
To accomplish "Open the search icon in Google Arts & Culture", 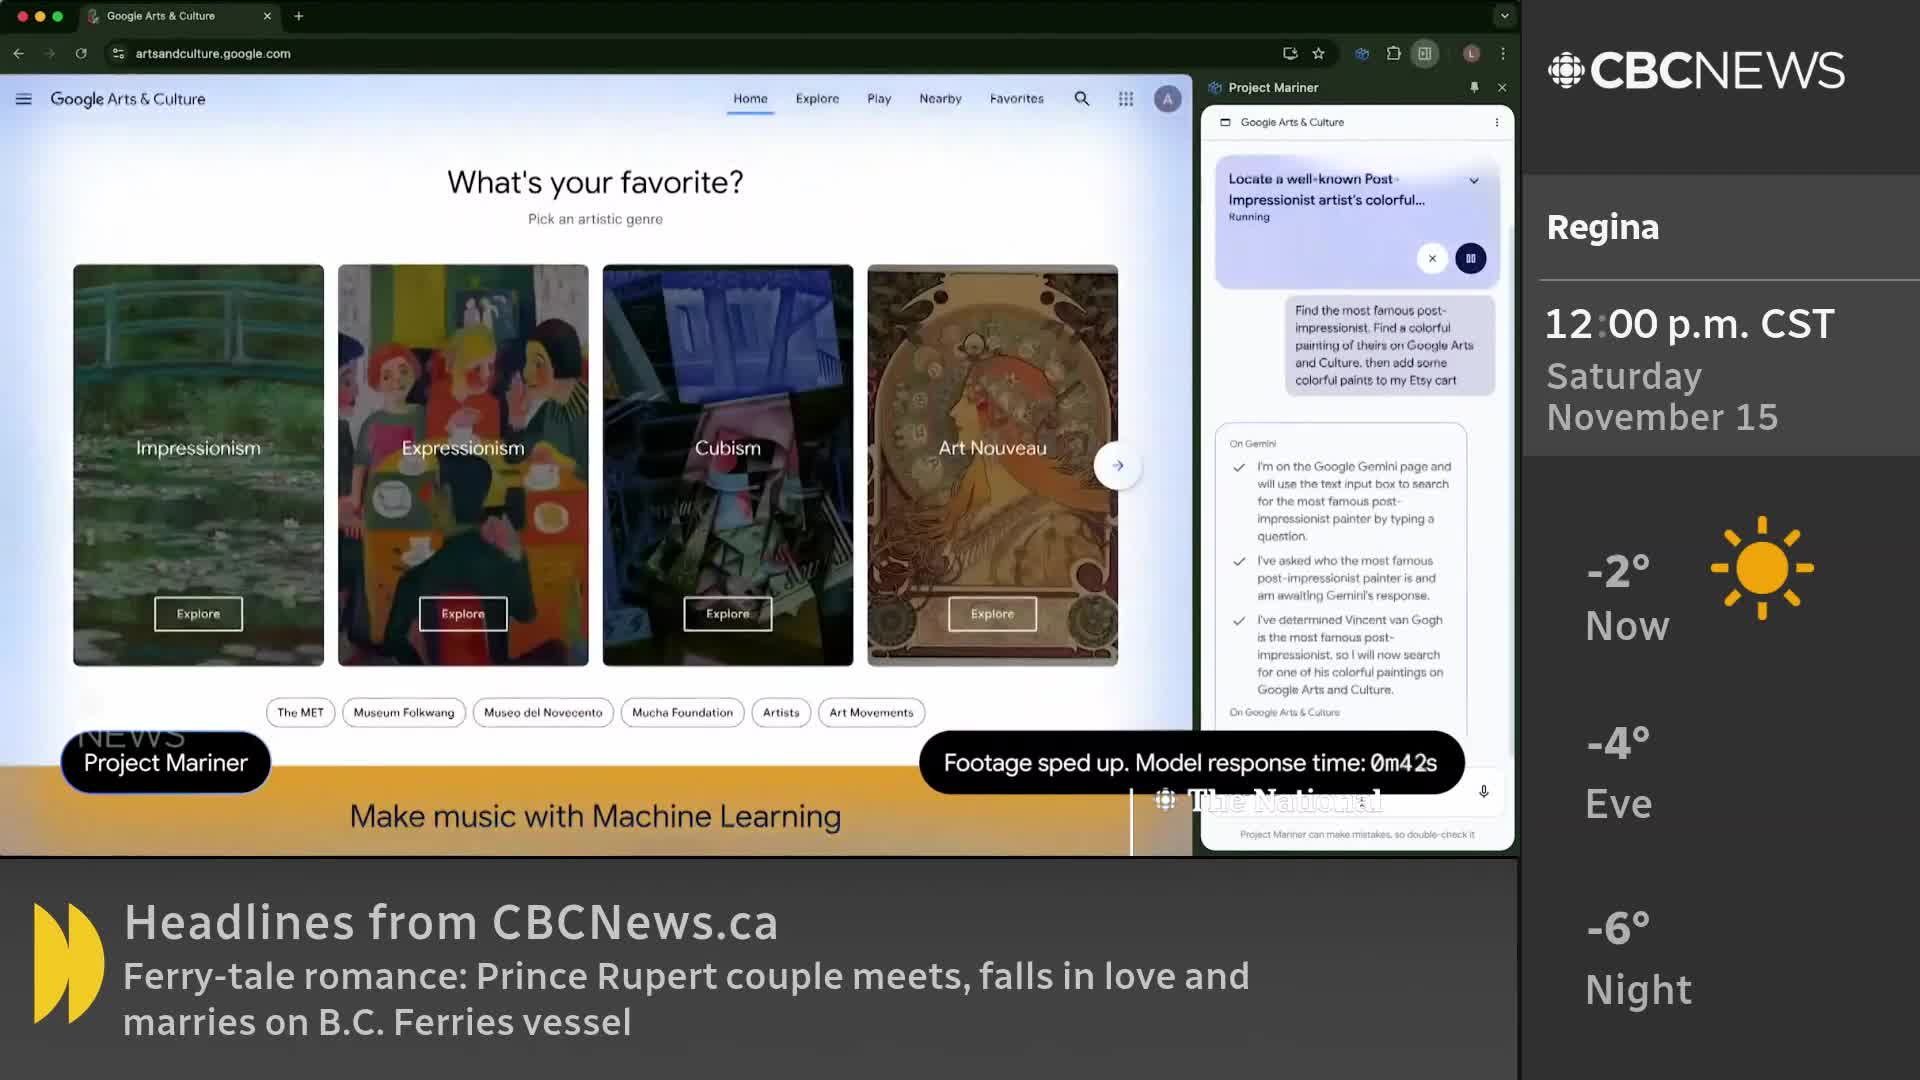I will point(1081,98).
